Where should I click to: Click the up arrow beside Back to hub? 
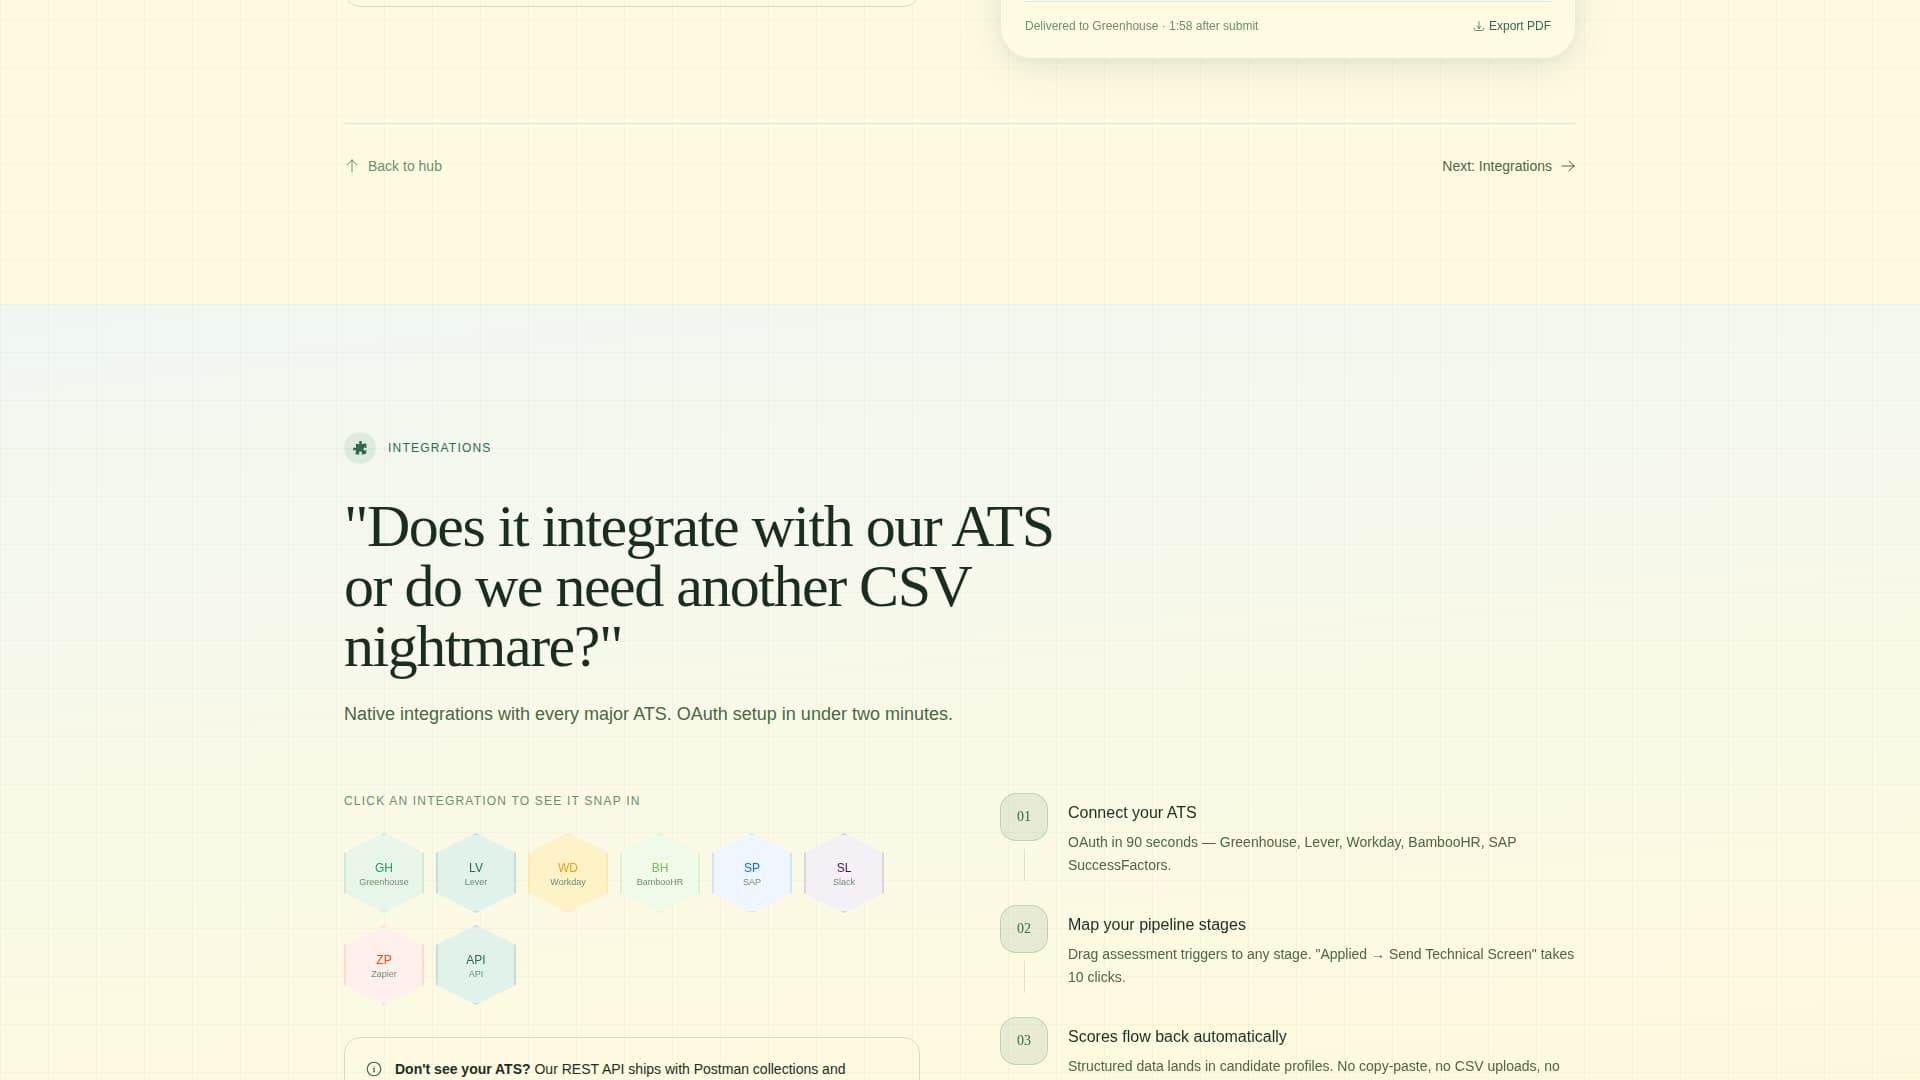click(x=352, y=166)
